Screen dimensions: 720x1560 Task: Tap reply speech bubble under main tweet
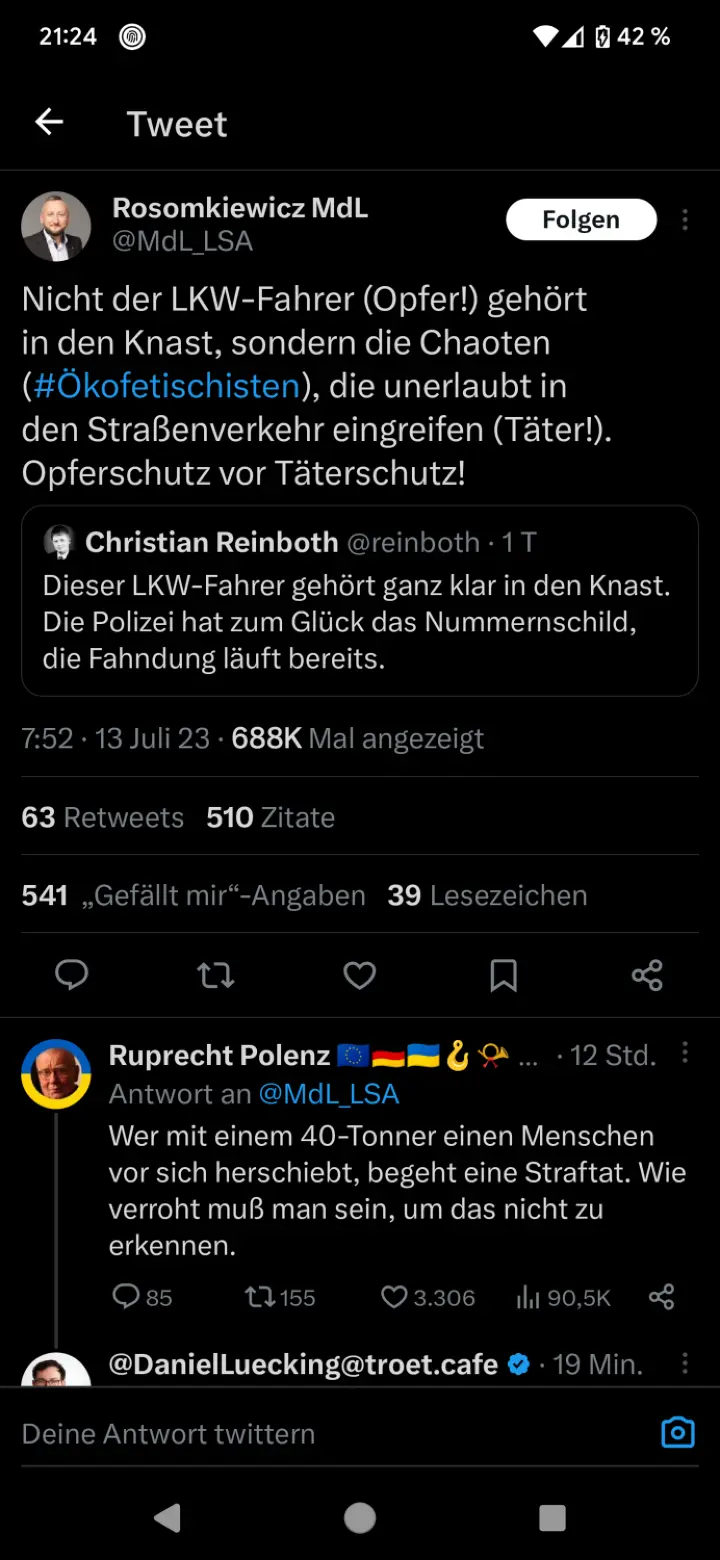71,975
